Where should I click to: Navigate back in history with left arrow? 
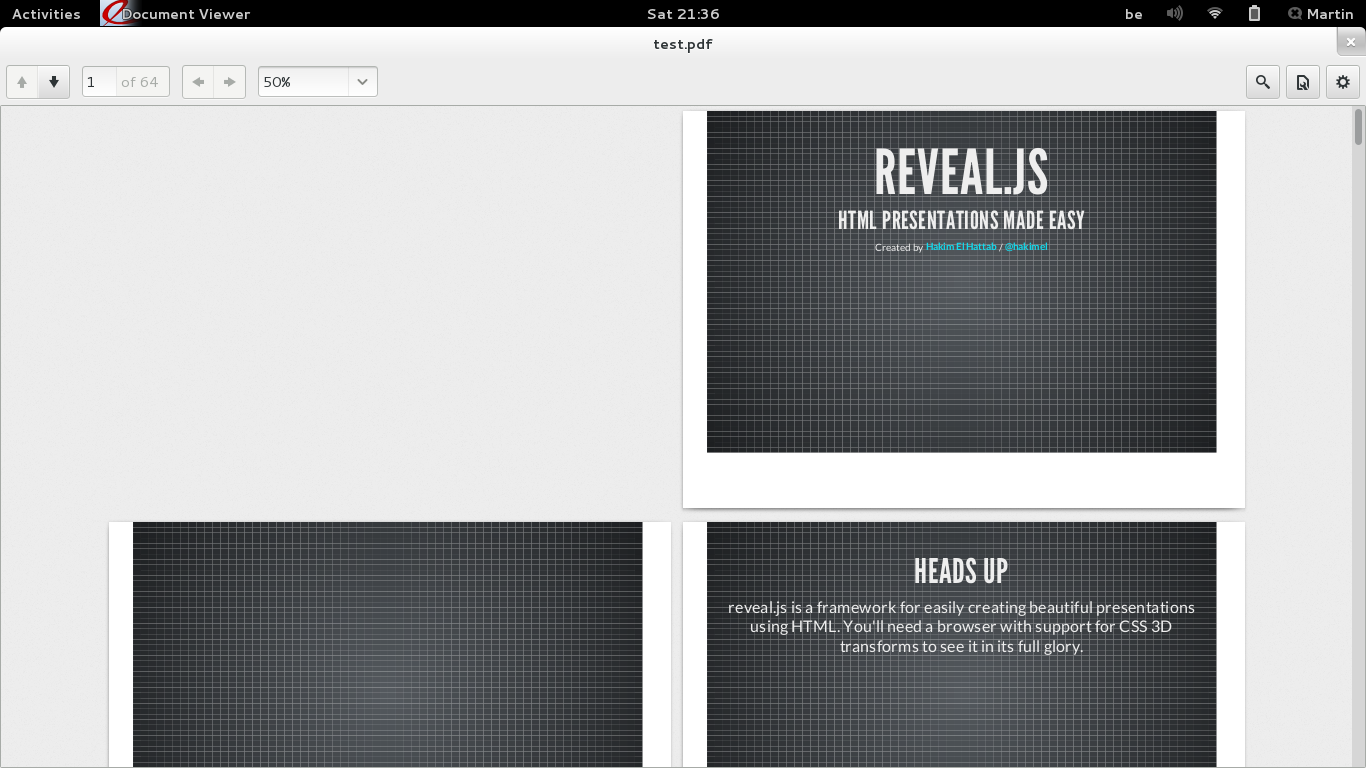click(198, 82)
